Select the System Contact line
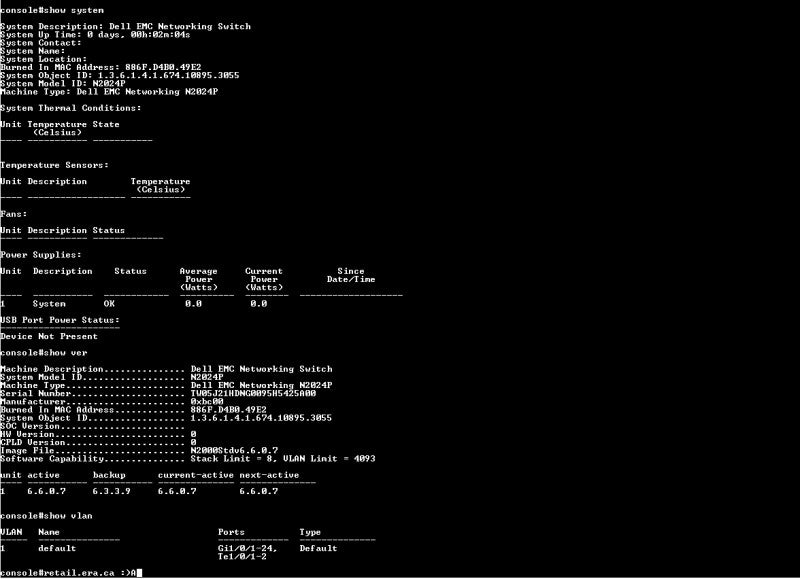800x579 pixels. pyautogui.click(x=41, y=43)
